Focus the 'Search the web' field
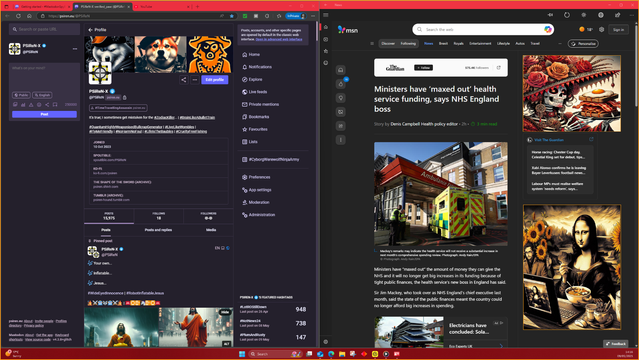This screenshot has width=639, height=360. pos(483,29)
